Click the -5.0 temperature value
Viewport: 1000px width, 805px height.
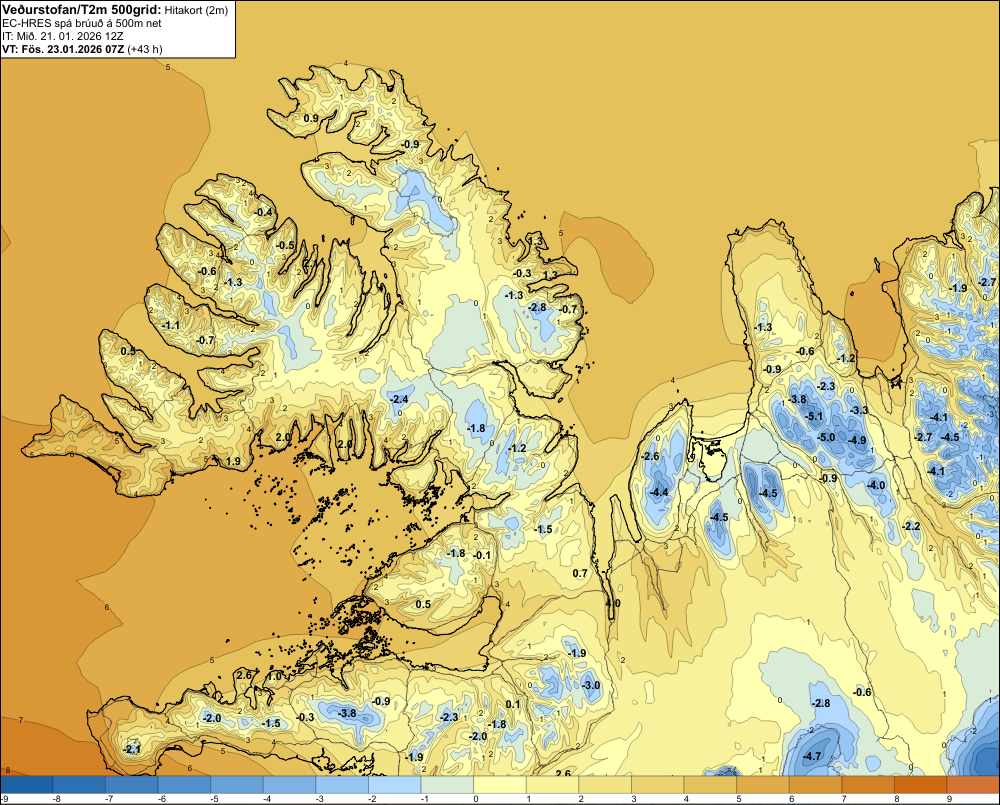(825, 438)
